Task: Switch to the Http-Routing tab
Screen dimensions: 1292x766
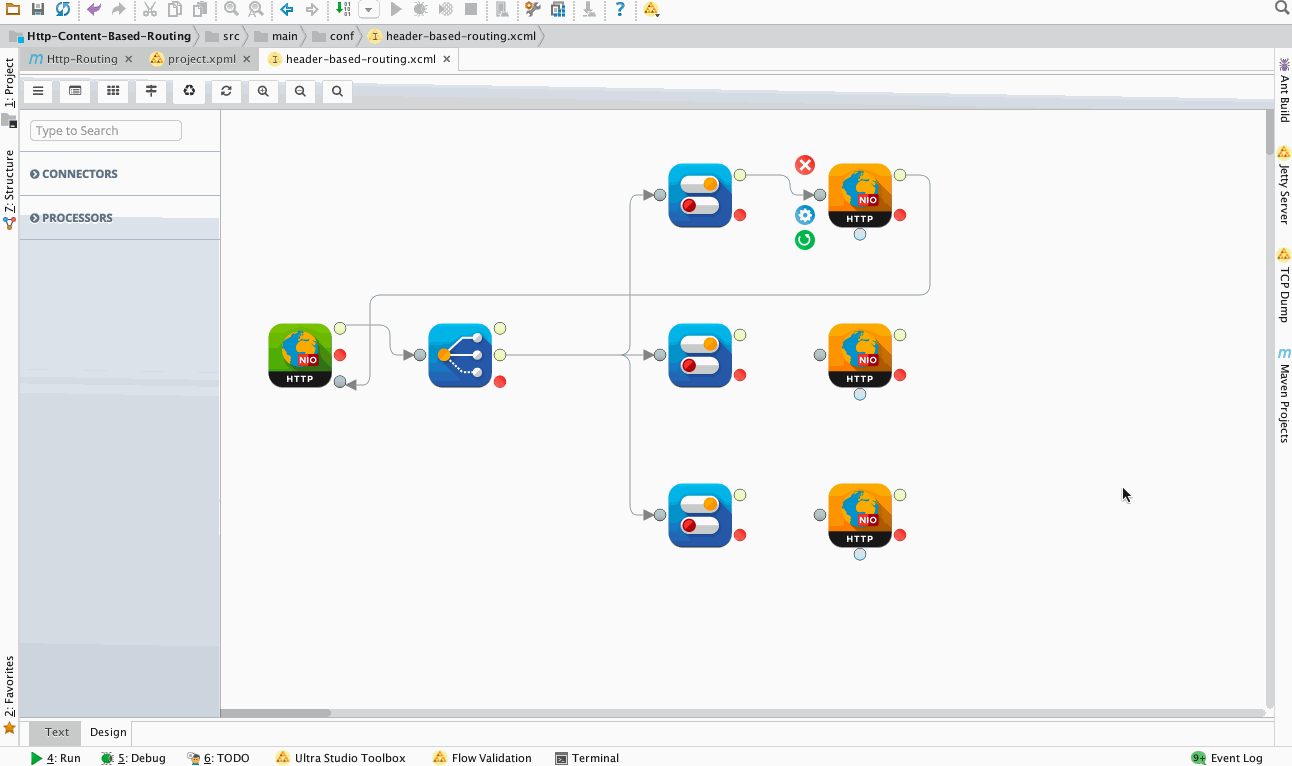Action: point(82,59)
